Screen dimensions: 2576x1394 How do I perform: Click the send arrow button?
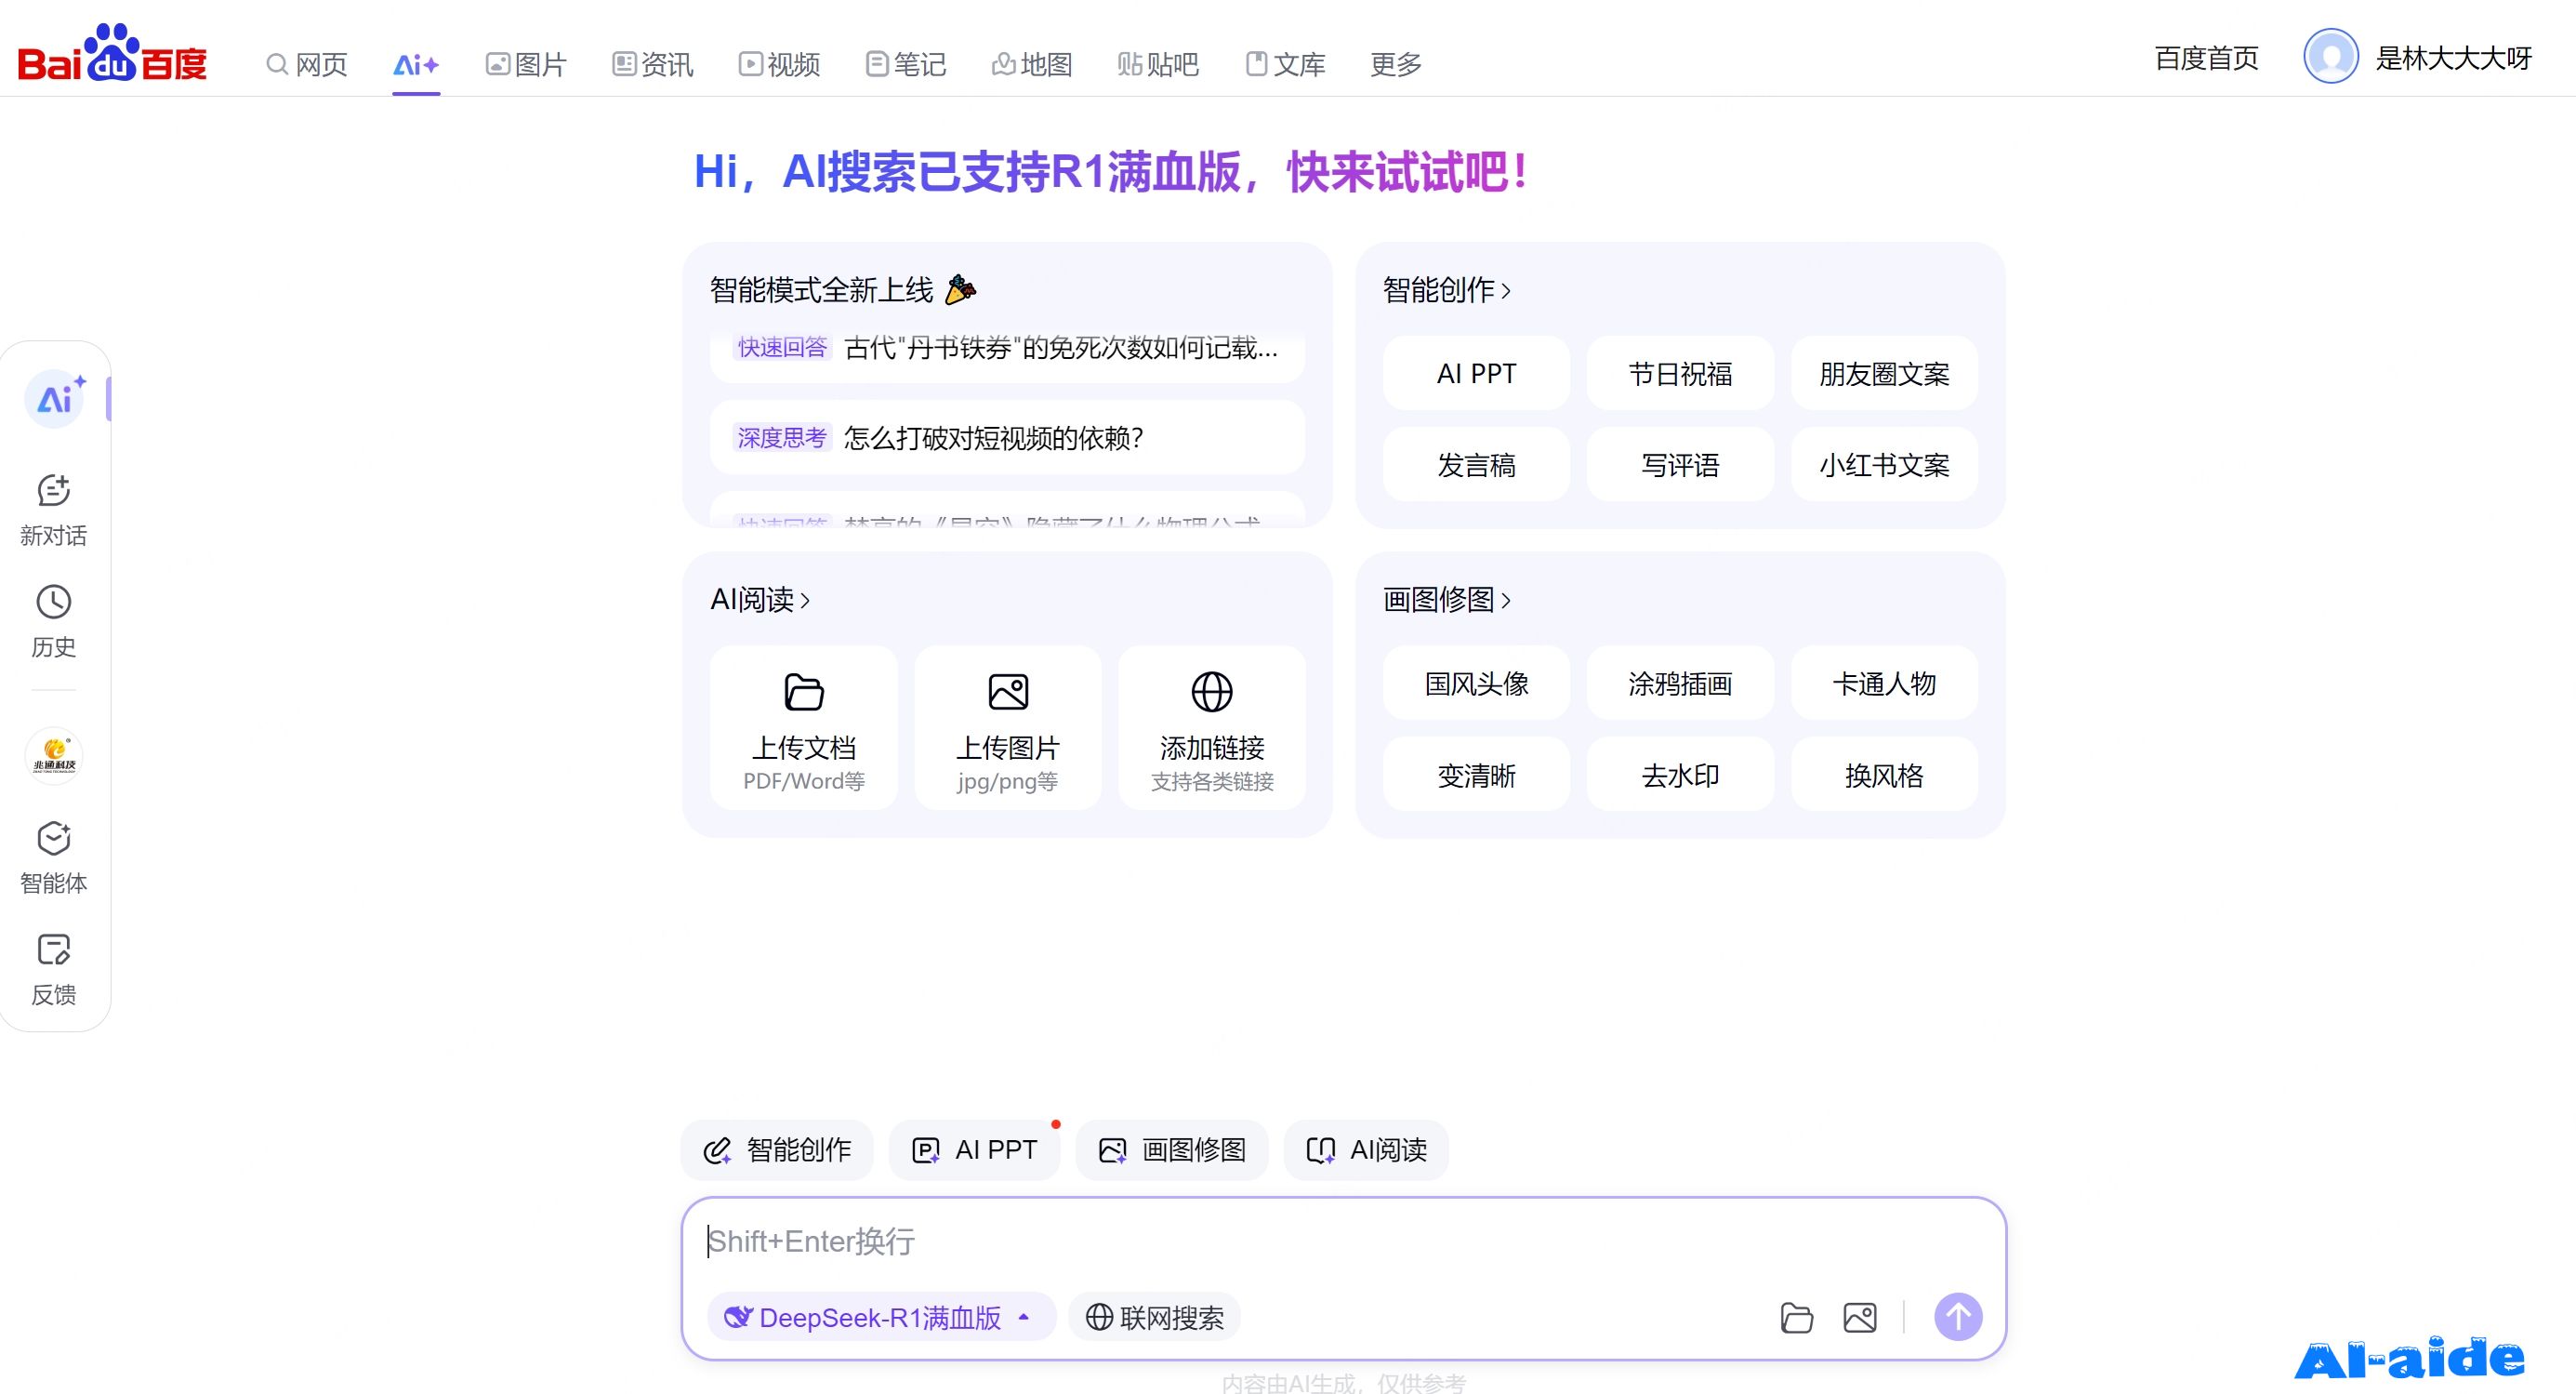point(1958,1317)
